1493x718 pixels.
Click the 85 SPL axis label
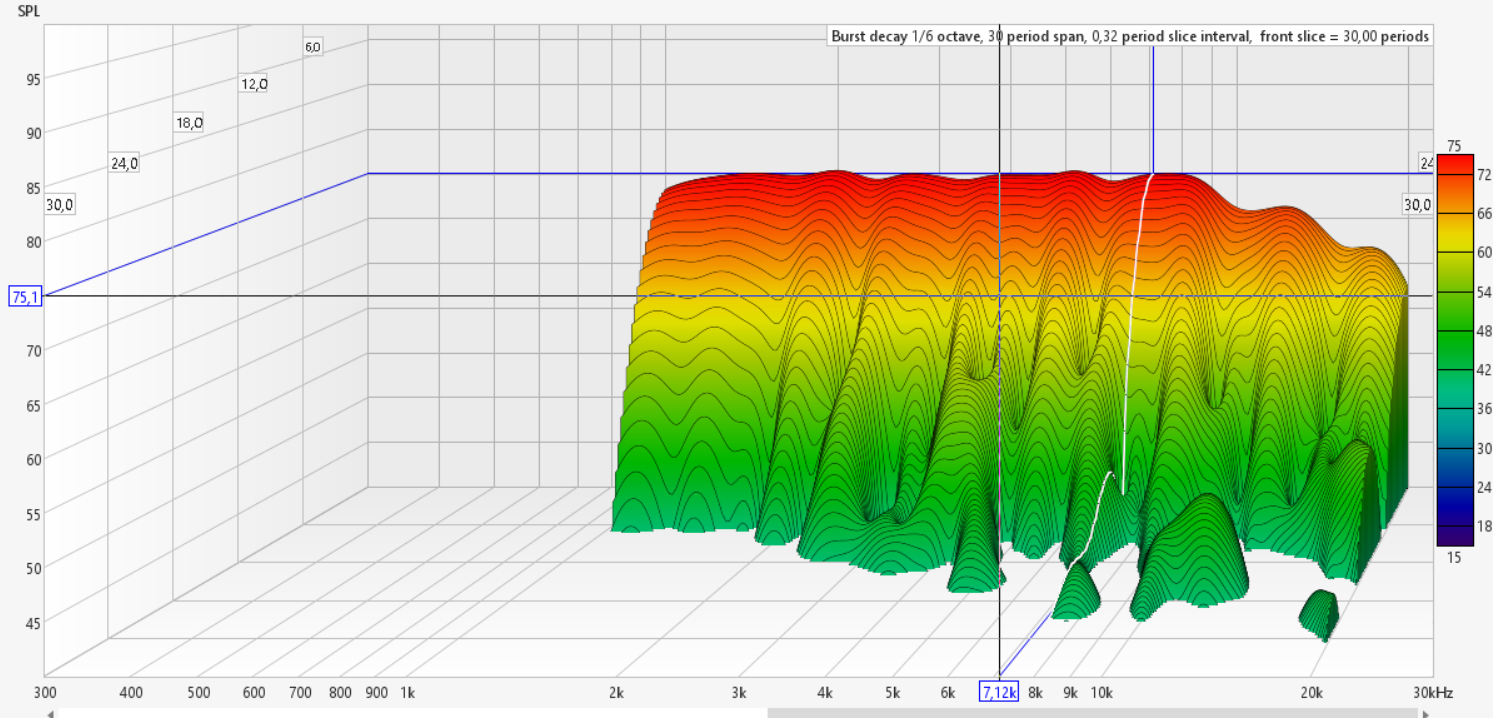tap(35, 188)
